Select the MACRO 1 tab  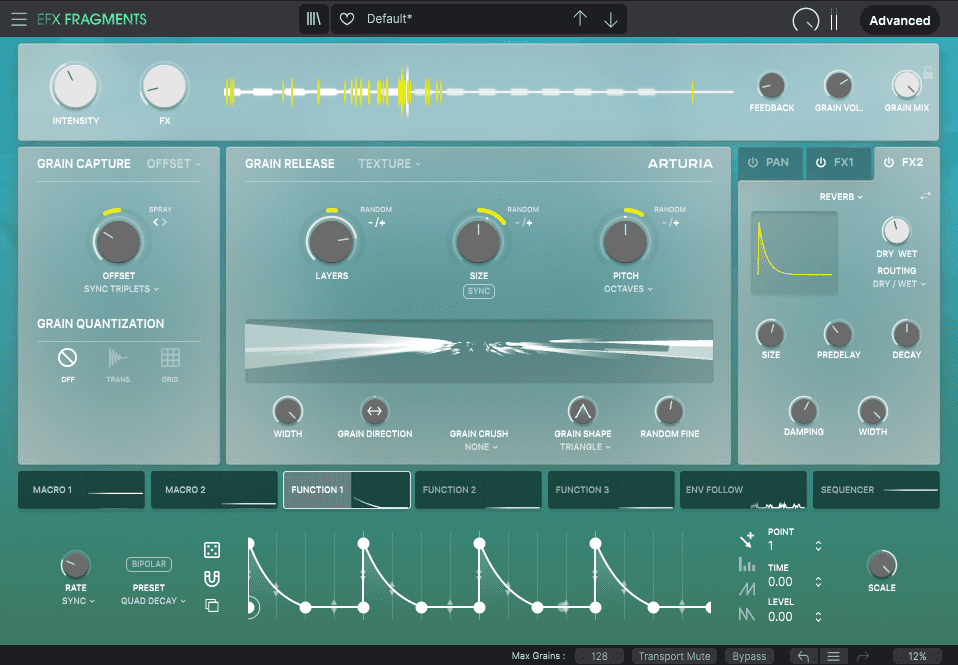81,490
